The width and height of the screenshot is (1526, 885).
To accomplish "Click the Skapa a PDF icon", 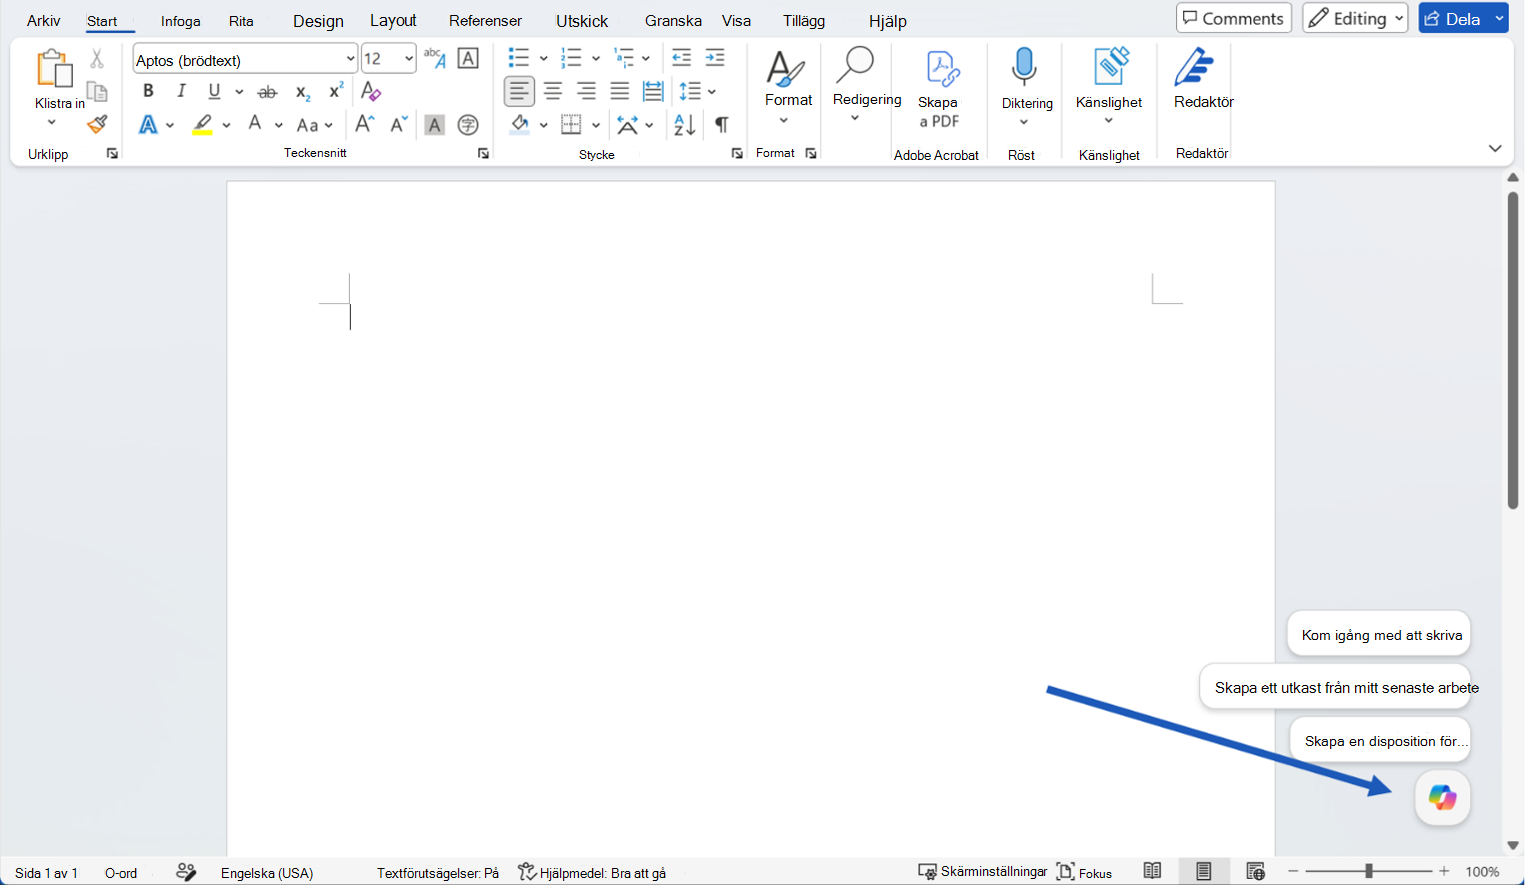I will pos(939,88).
